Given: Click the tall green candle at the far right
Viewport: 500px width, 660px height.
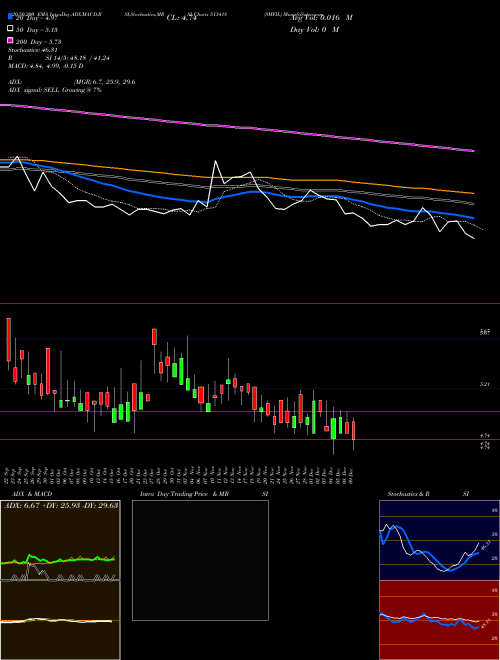Looking at the screenshot, I should coord(333,428).
